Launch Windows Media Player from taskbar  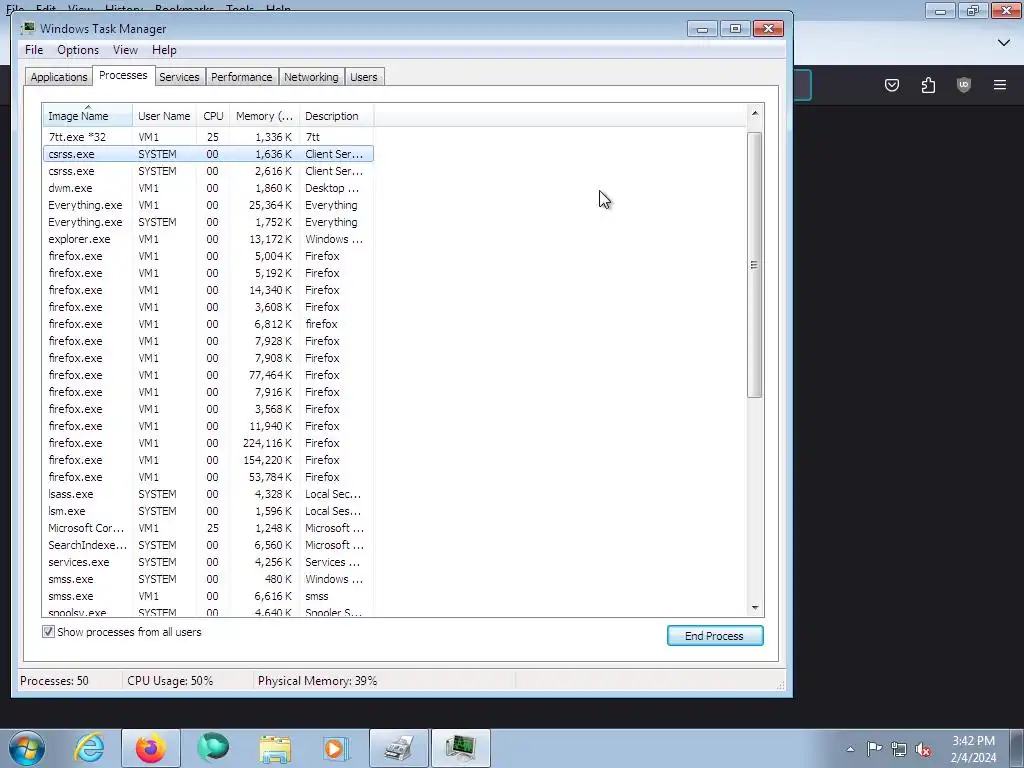tap(336, 748)
